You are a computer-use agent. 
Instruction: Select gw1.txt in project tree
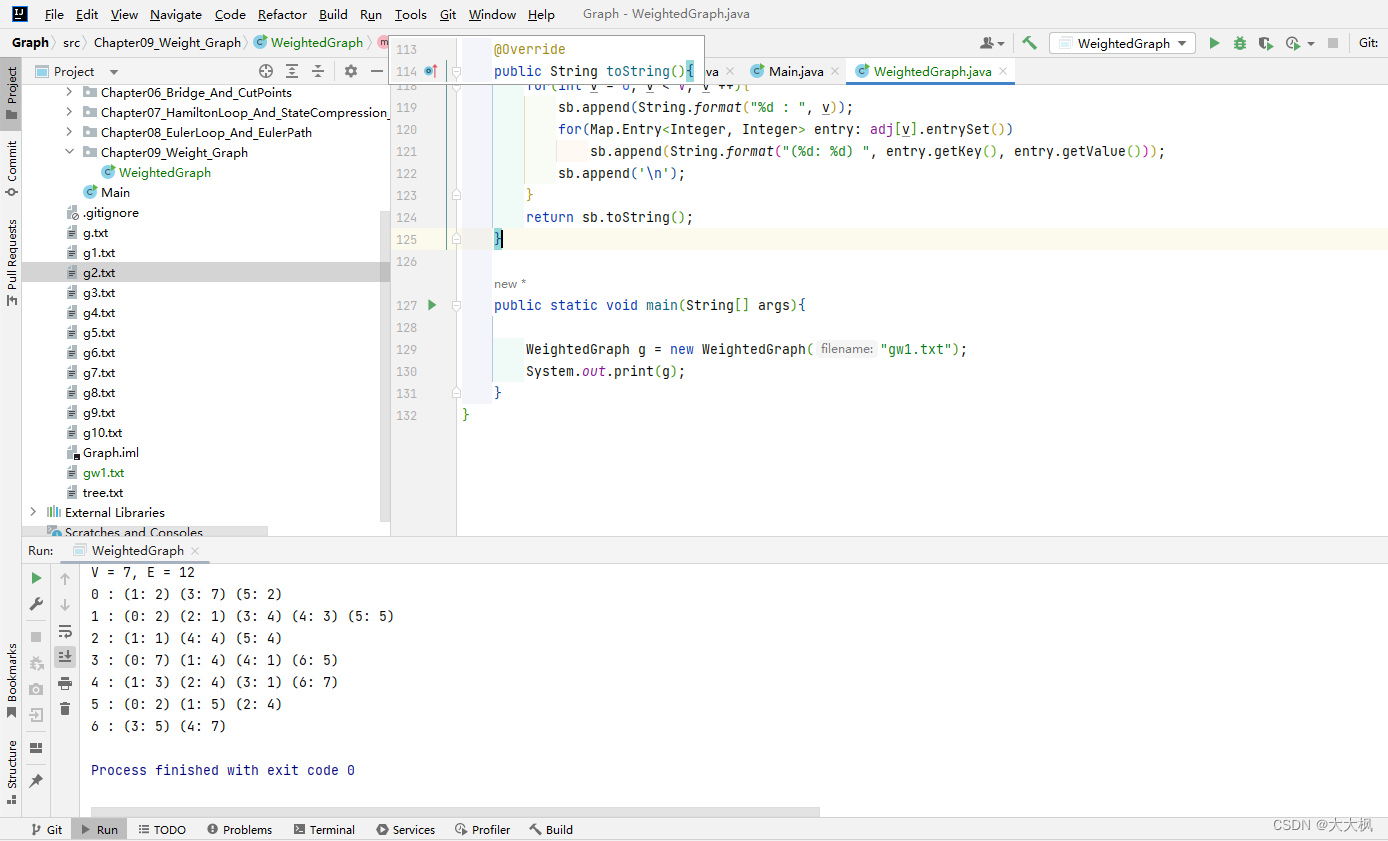click(x=104, y=472)
